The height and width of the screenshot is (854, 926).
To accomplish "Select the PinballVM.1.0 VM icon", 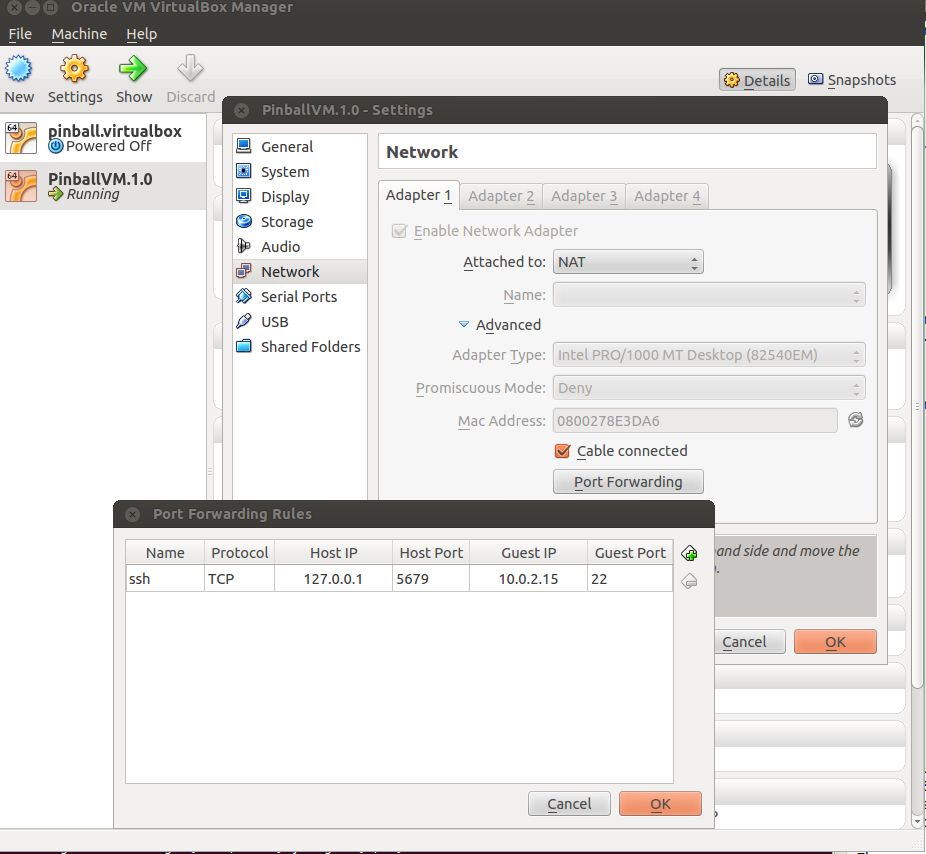I will point(21,185).
